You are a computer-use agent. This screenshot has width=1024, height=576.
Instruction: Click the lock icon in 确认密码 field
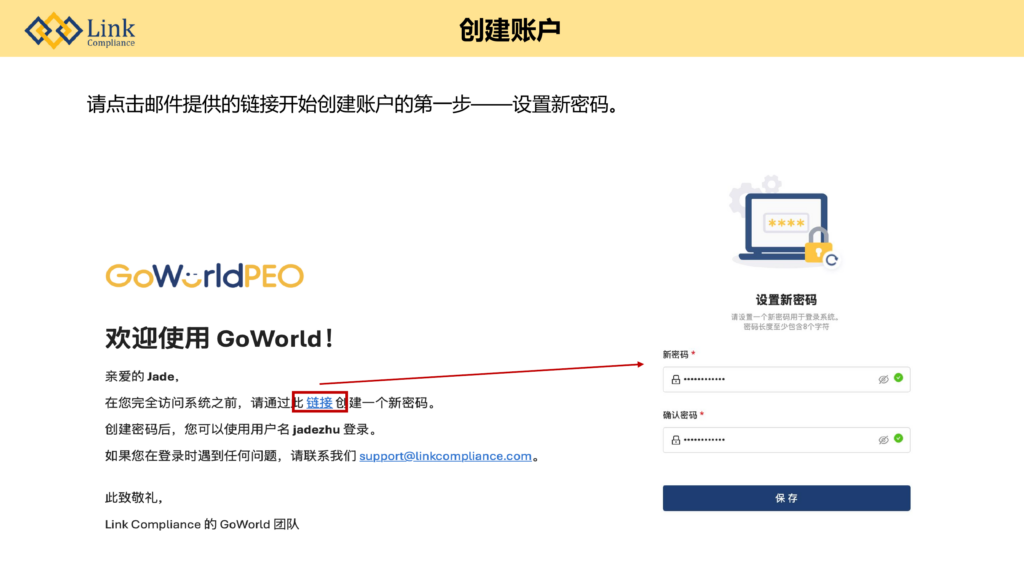click(x=676, y=440)
